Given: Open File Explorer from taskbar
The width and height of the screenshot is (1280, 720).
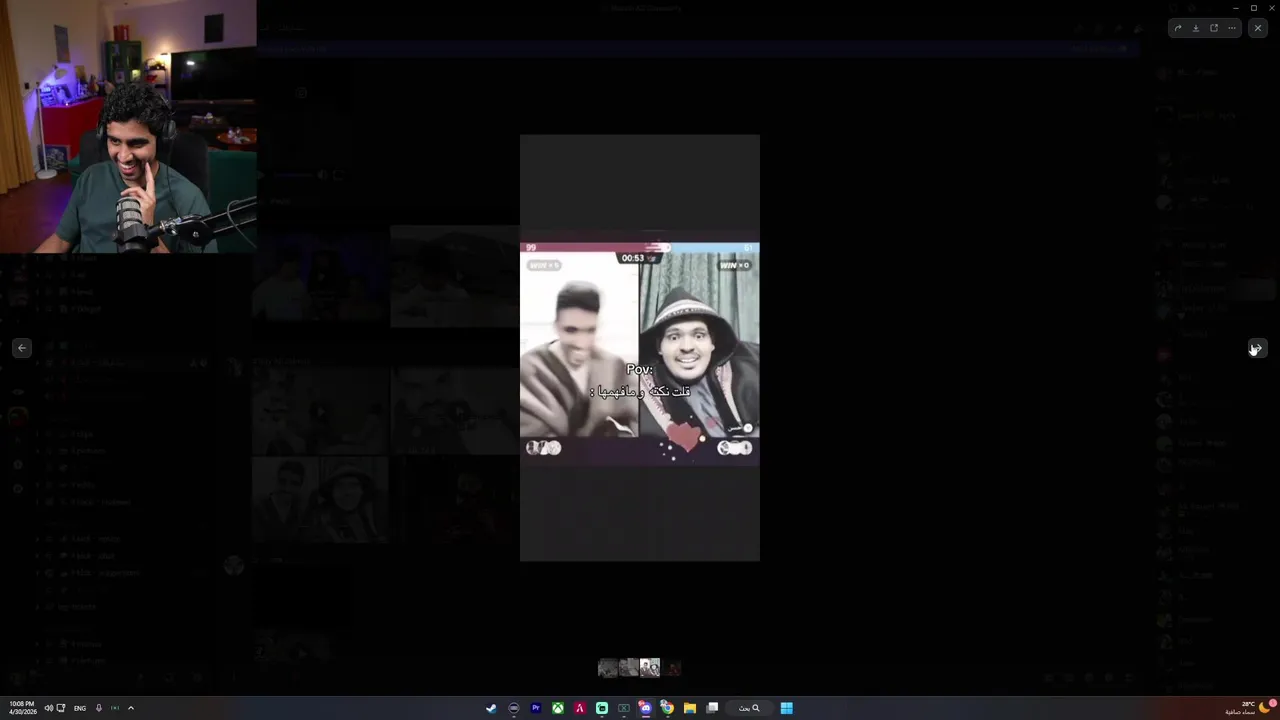Looking at the screenshot, I should coord(690,708).
